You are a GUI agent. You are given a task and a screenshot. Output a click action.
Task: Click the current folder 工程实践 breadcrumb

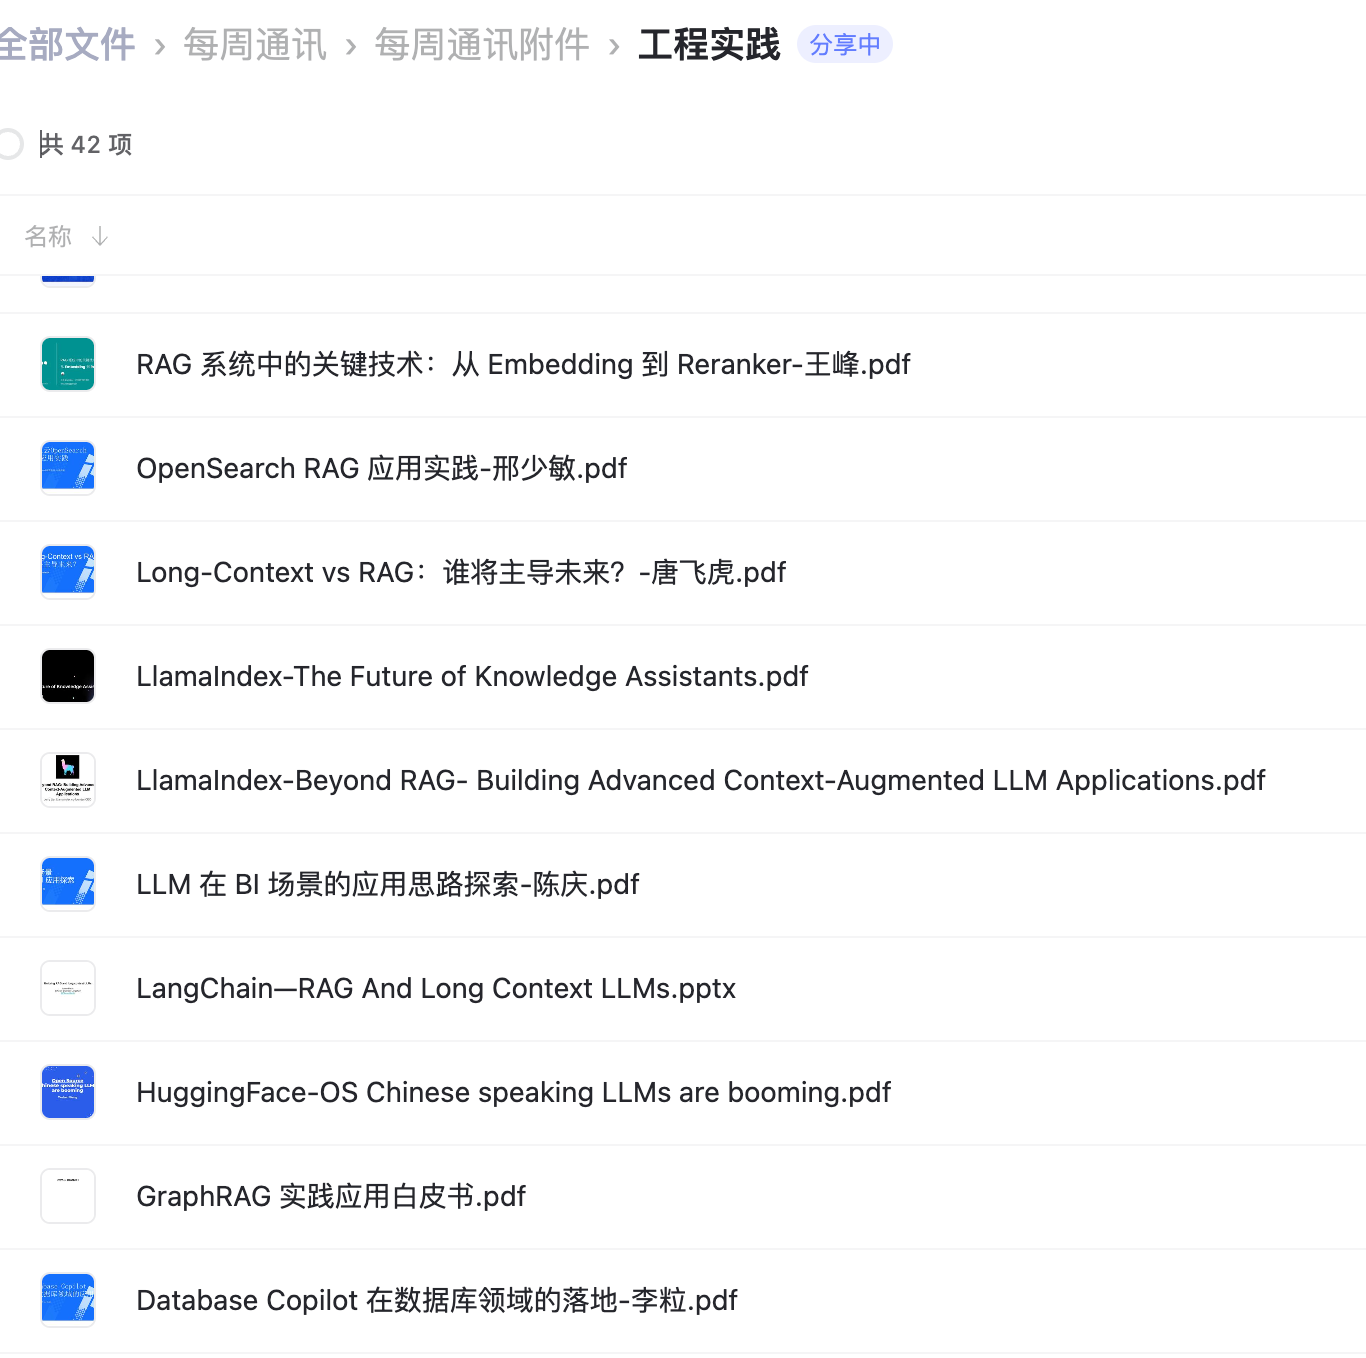[709, 45]
